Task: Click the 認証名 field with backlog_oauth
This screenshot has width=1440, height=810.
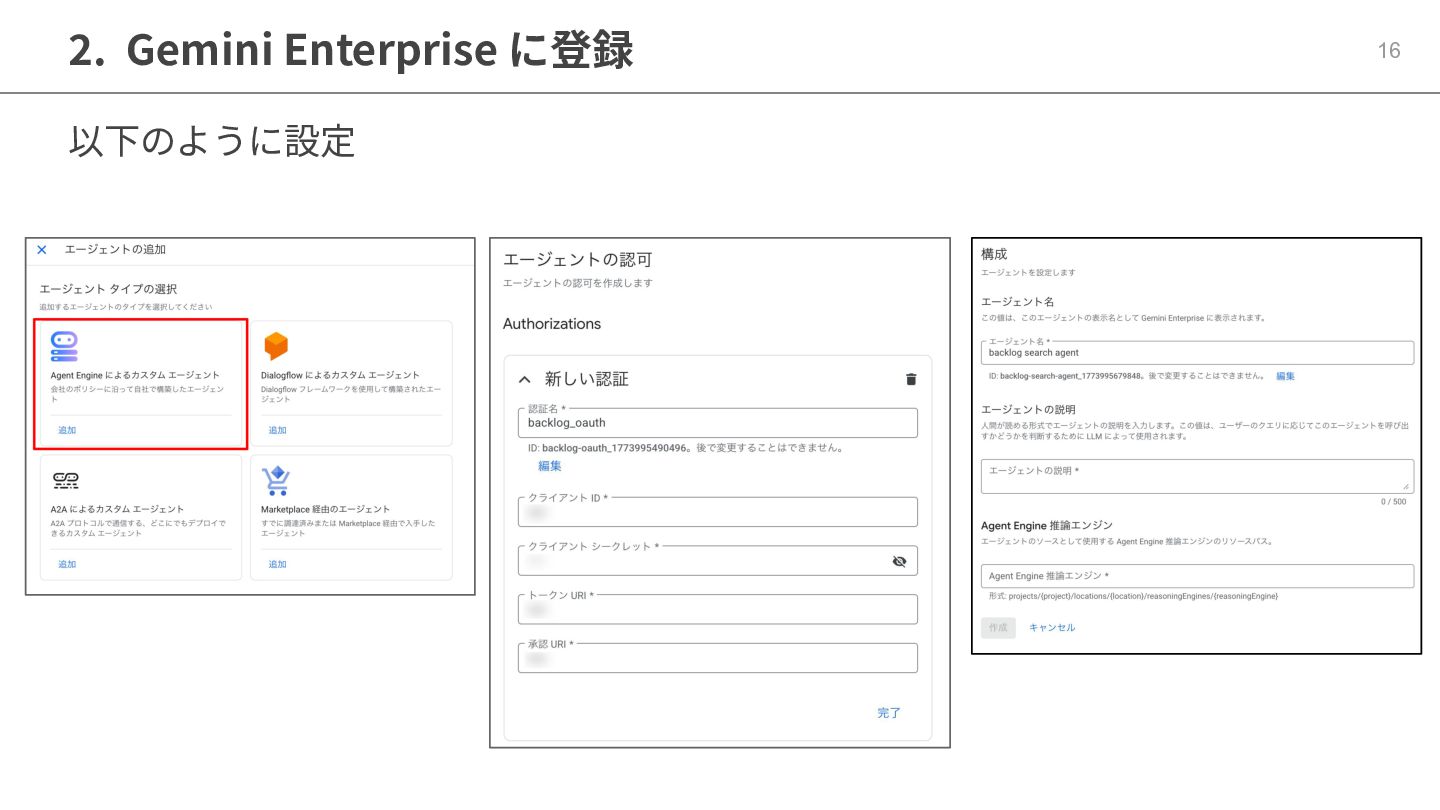Action: [718, 422]
